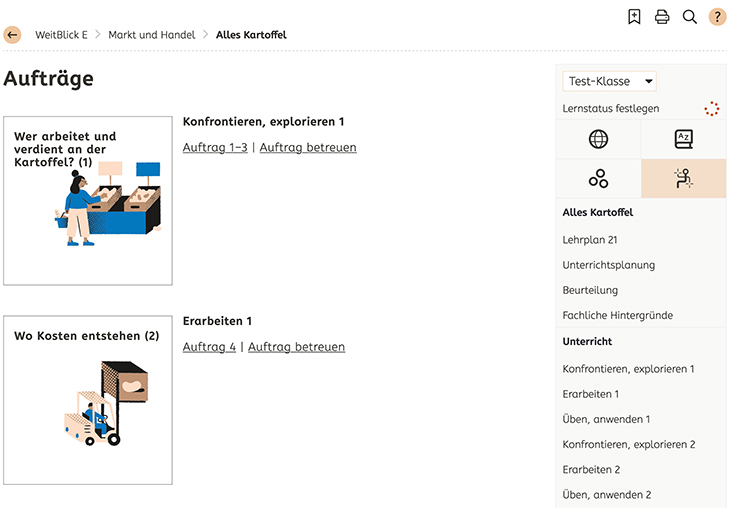Screen dimensions: 730x508
Task: Open the Test-Klasse dropdown
Action: [609, 81]
